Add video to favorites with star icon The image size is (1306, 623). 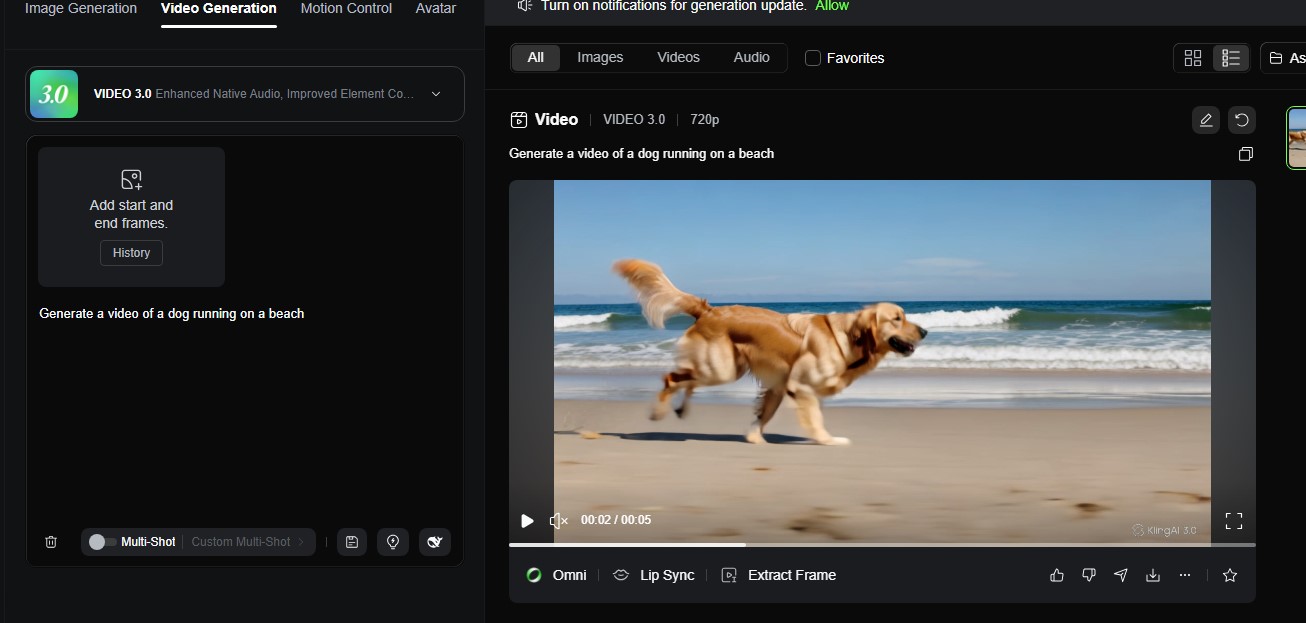tap(1230, 575)
